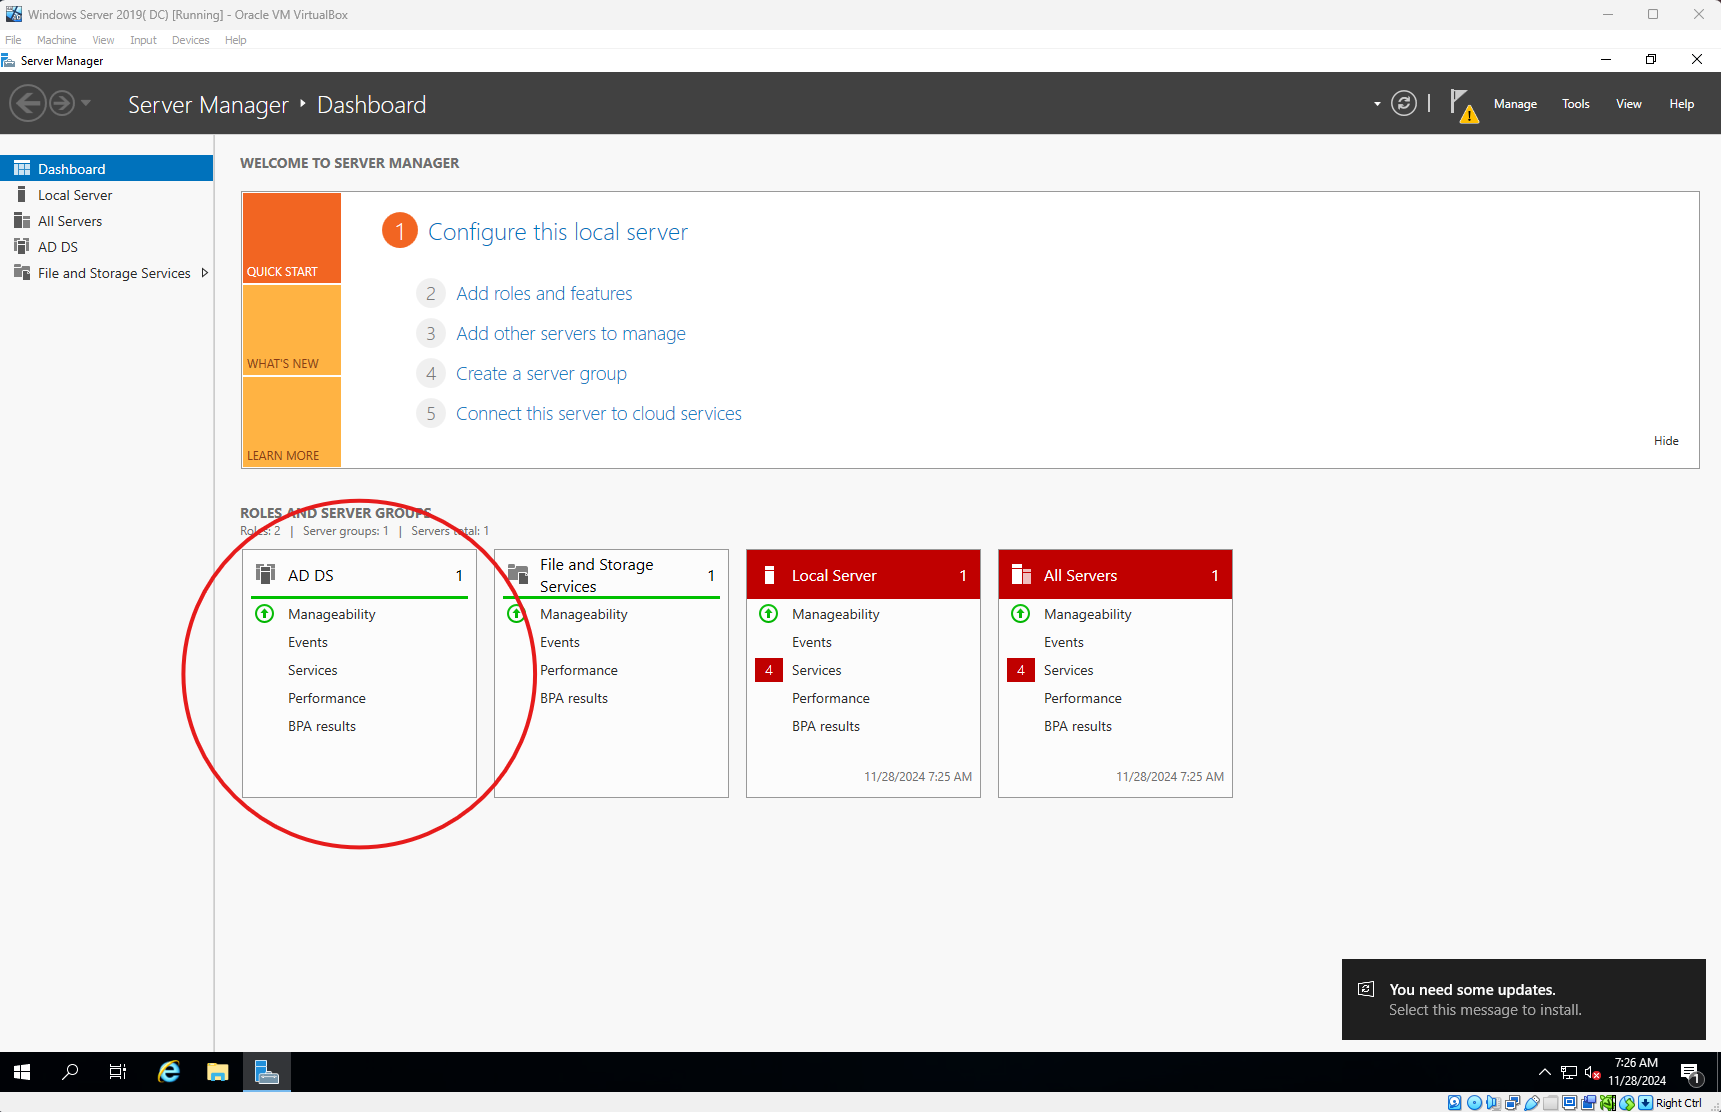Open the All Servers tile header
The width and height of the screenshot is (1721, 1112).
1116,575
